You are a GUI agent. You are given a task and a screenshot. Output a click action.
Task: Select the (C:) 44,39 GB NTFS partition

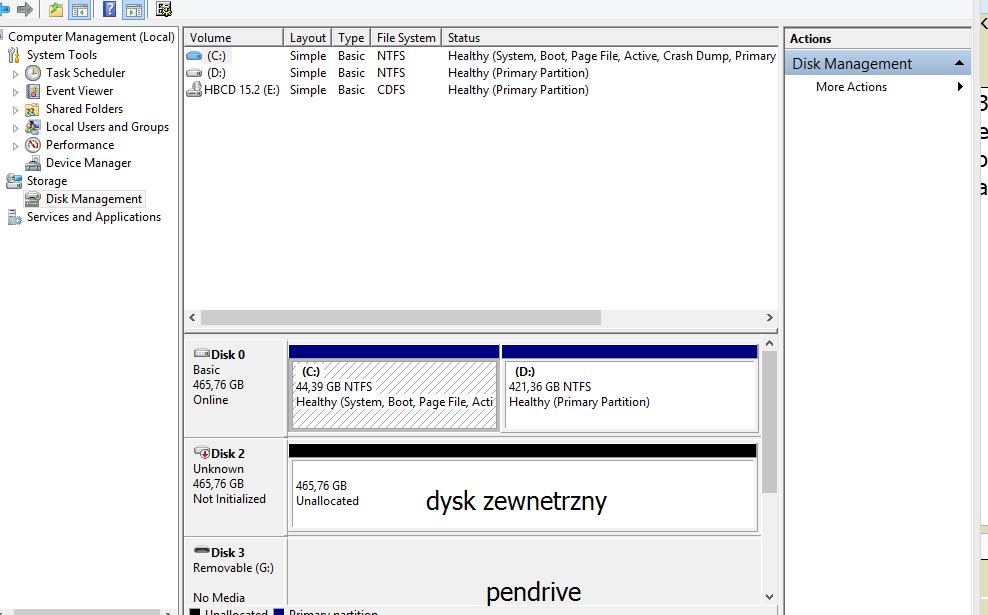(394, 394)
